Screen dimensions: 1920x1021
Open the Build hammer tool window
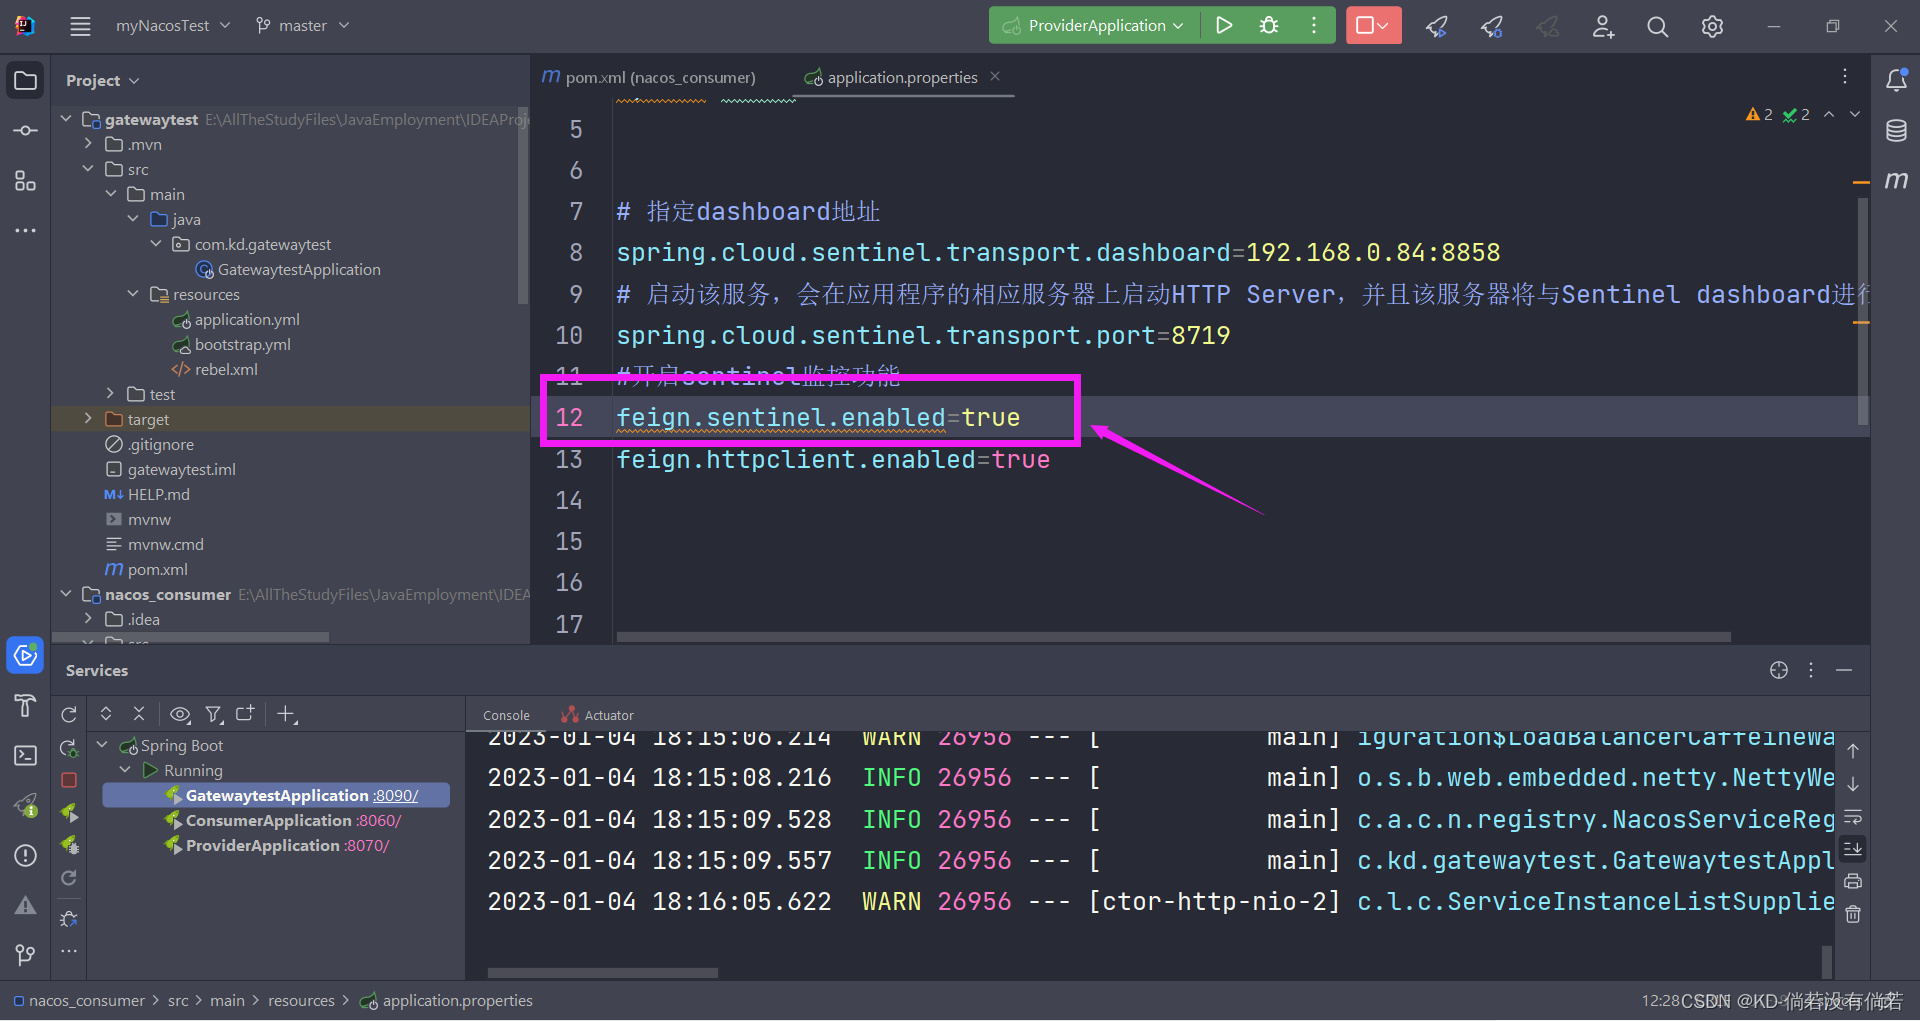point(26,706)
